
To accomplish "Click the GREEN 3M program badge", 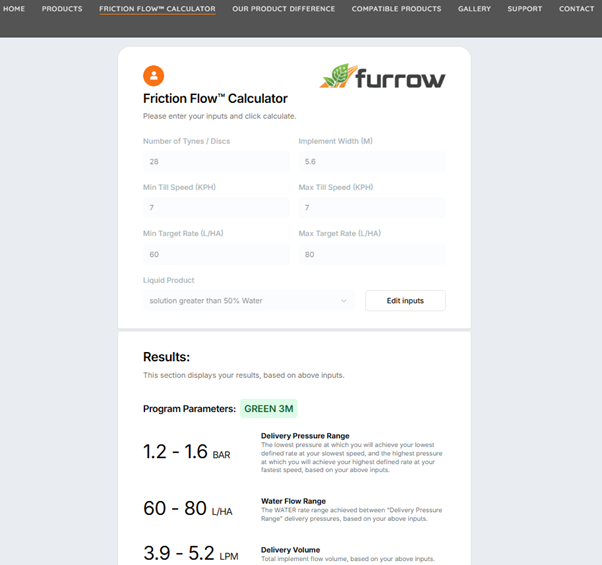I will pyautogui.click(x=269, y=408).
